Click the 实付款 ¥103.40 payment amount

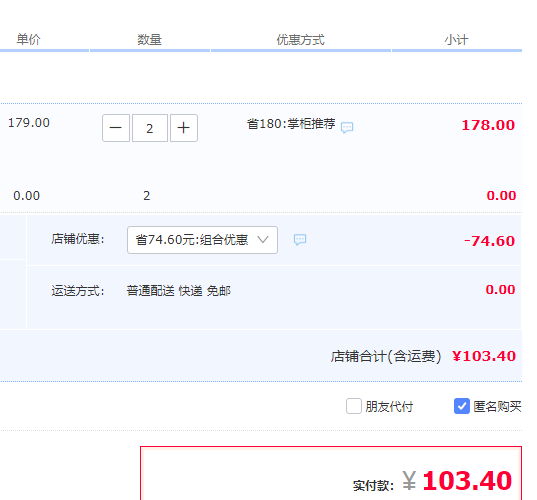click(x=457, y=480)
